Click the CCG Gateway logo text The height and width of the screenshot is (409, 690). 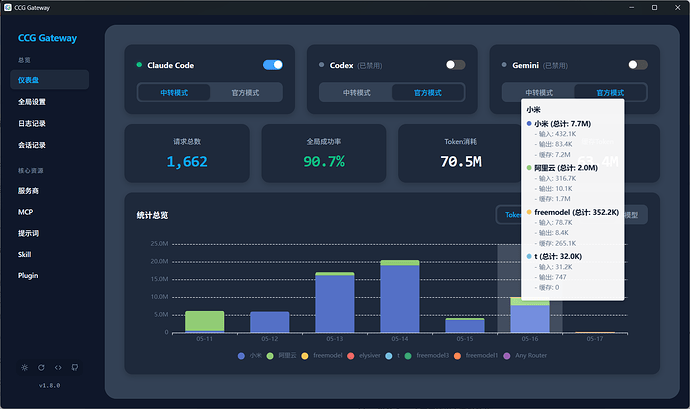tap(48, 38)
